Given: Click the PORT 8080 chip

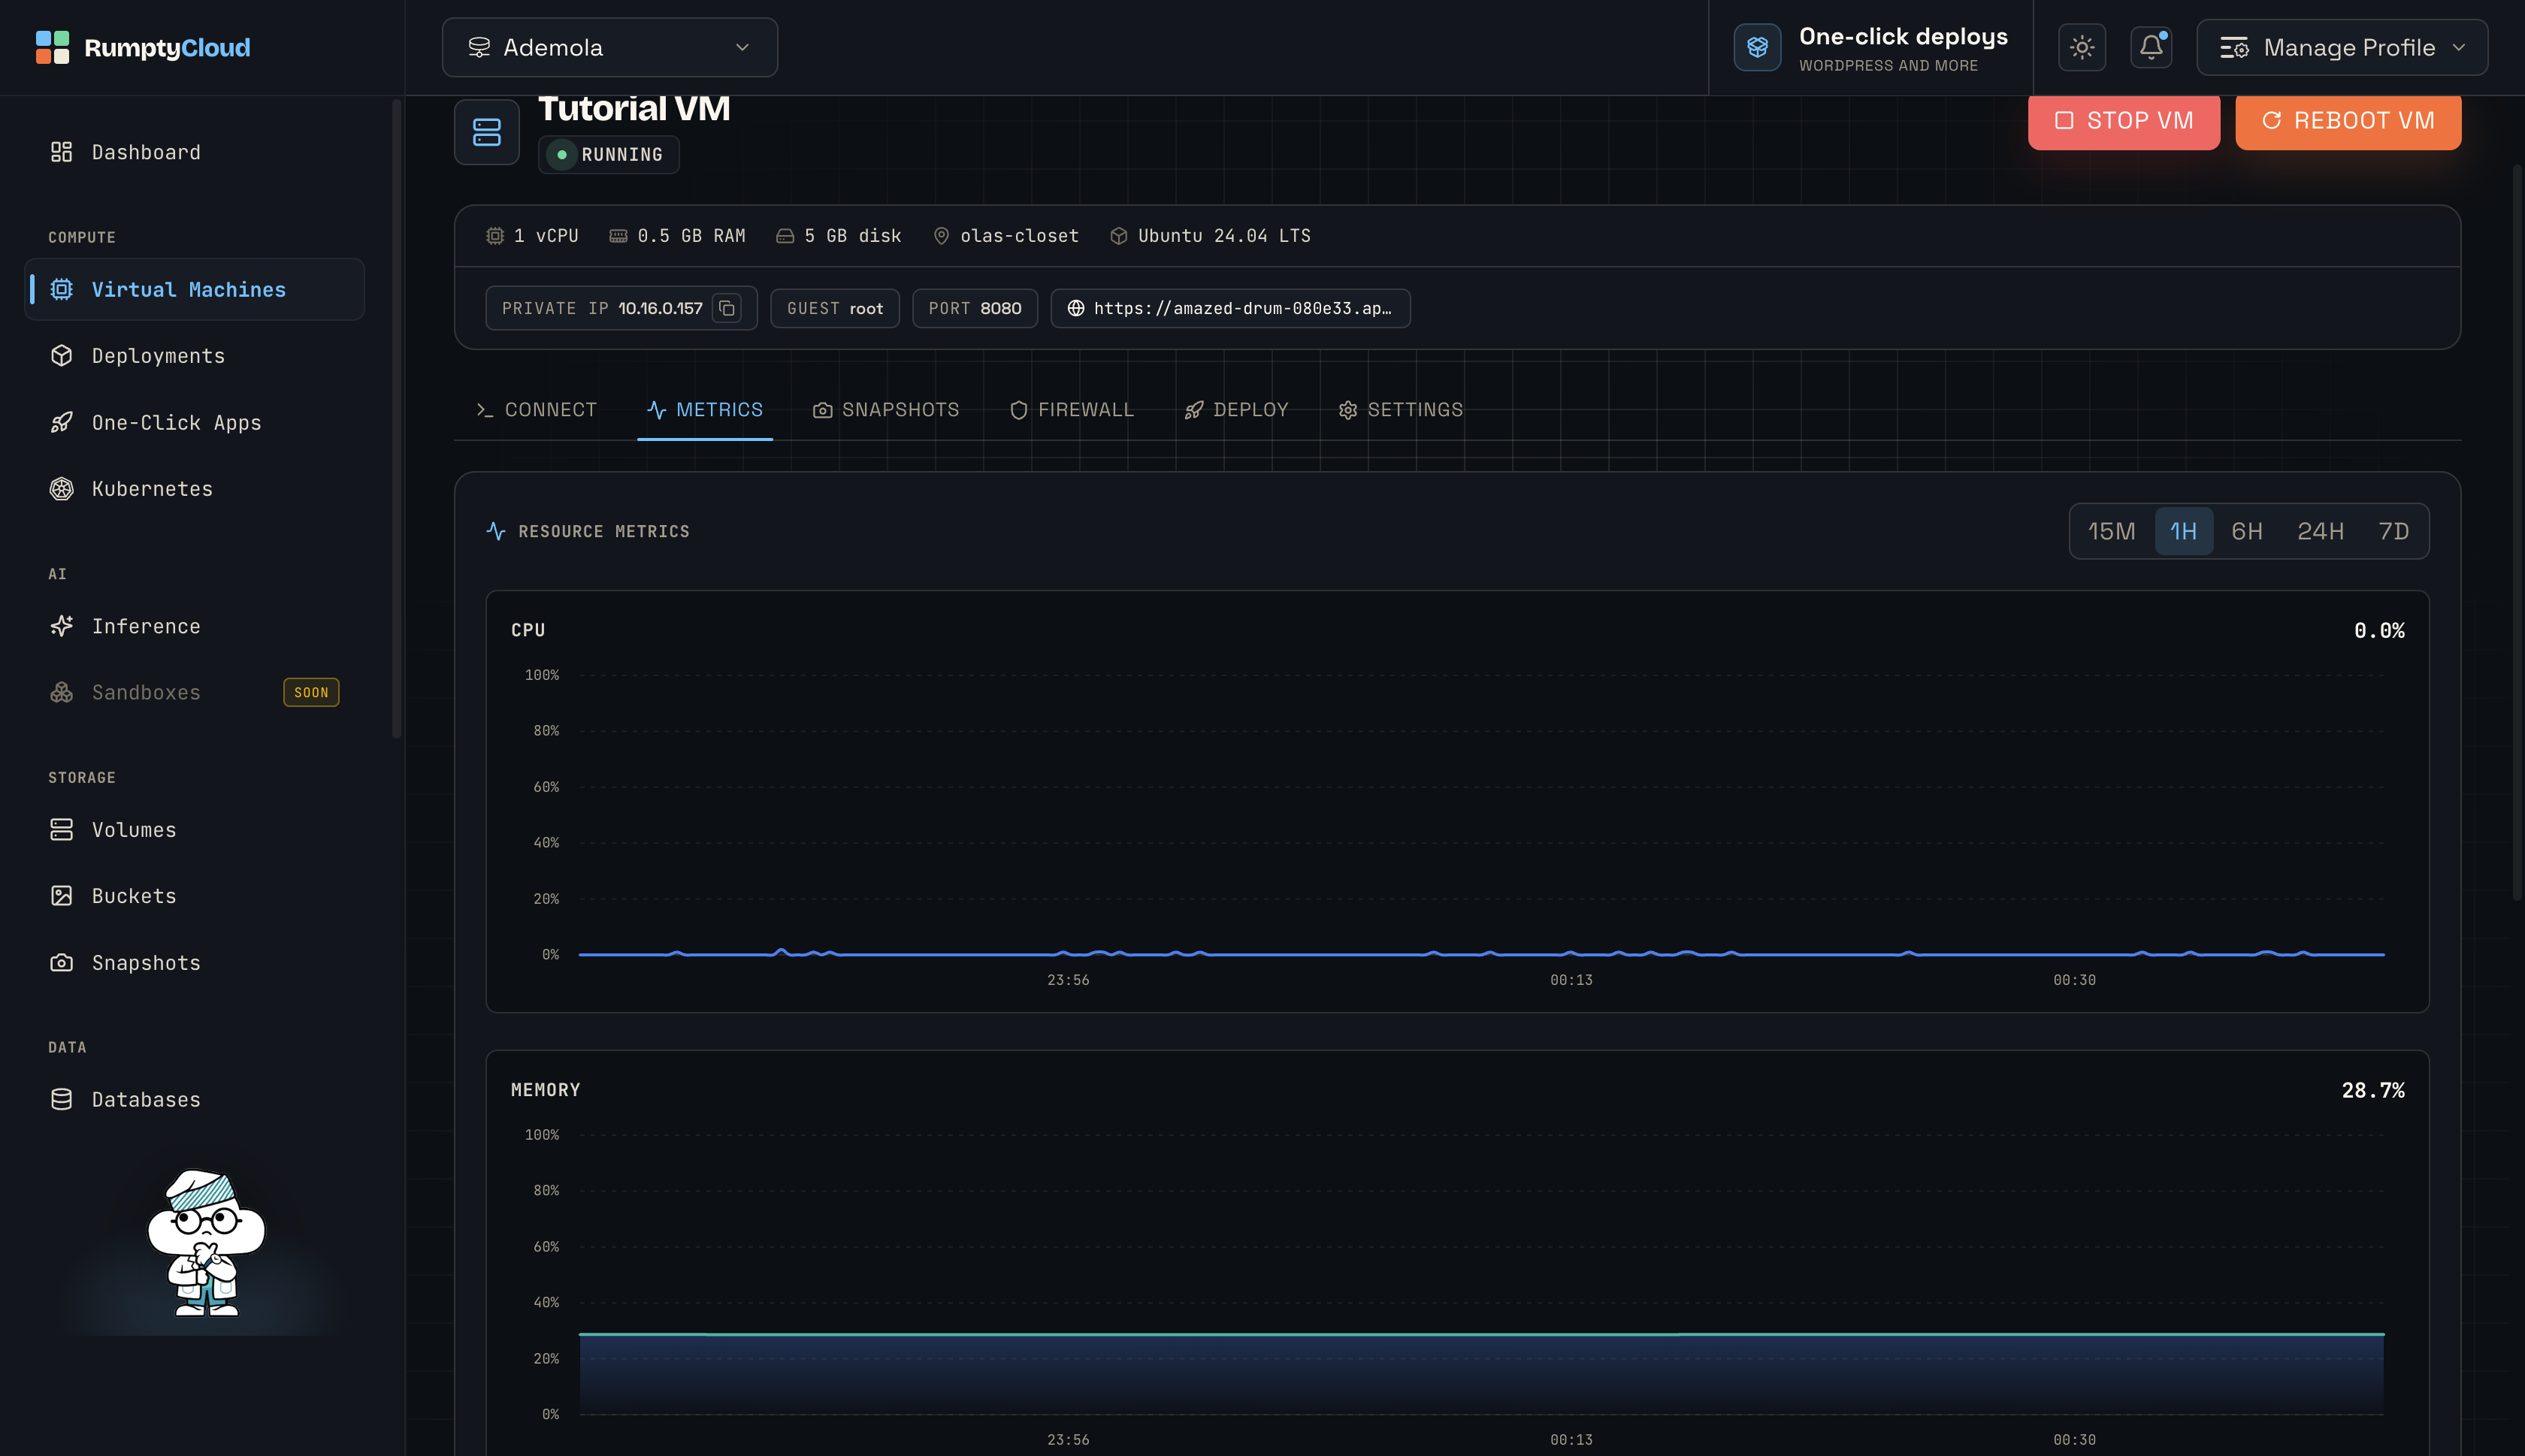Looking at the screenshot, I should [x=975, y=308].
